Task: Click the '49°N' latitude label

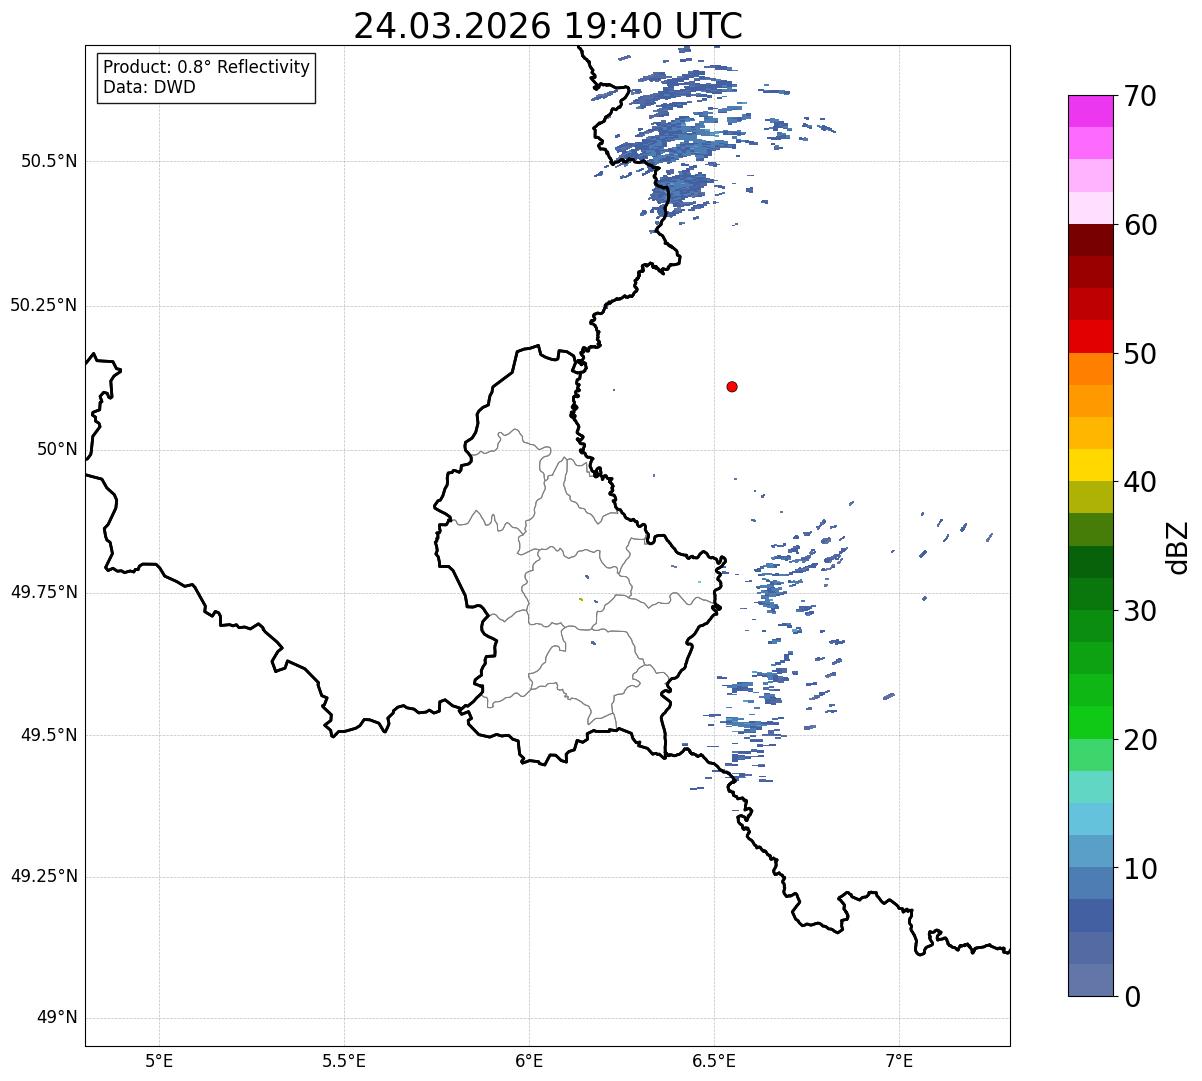Action: pos(57,1018)
